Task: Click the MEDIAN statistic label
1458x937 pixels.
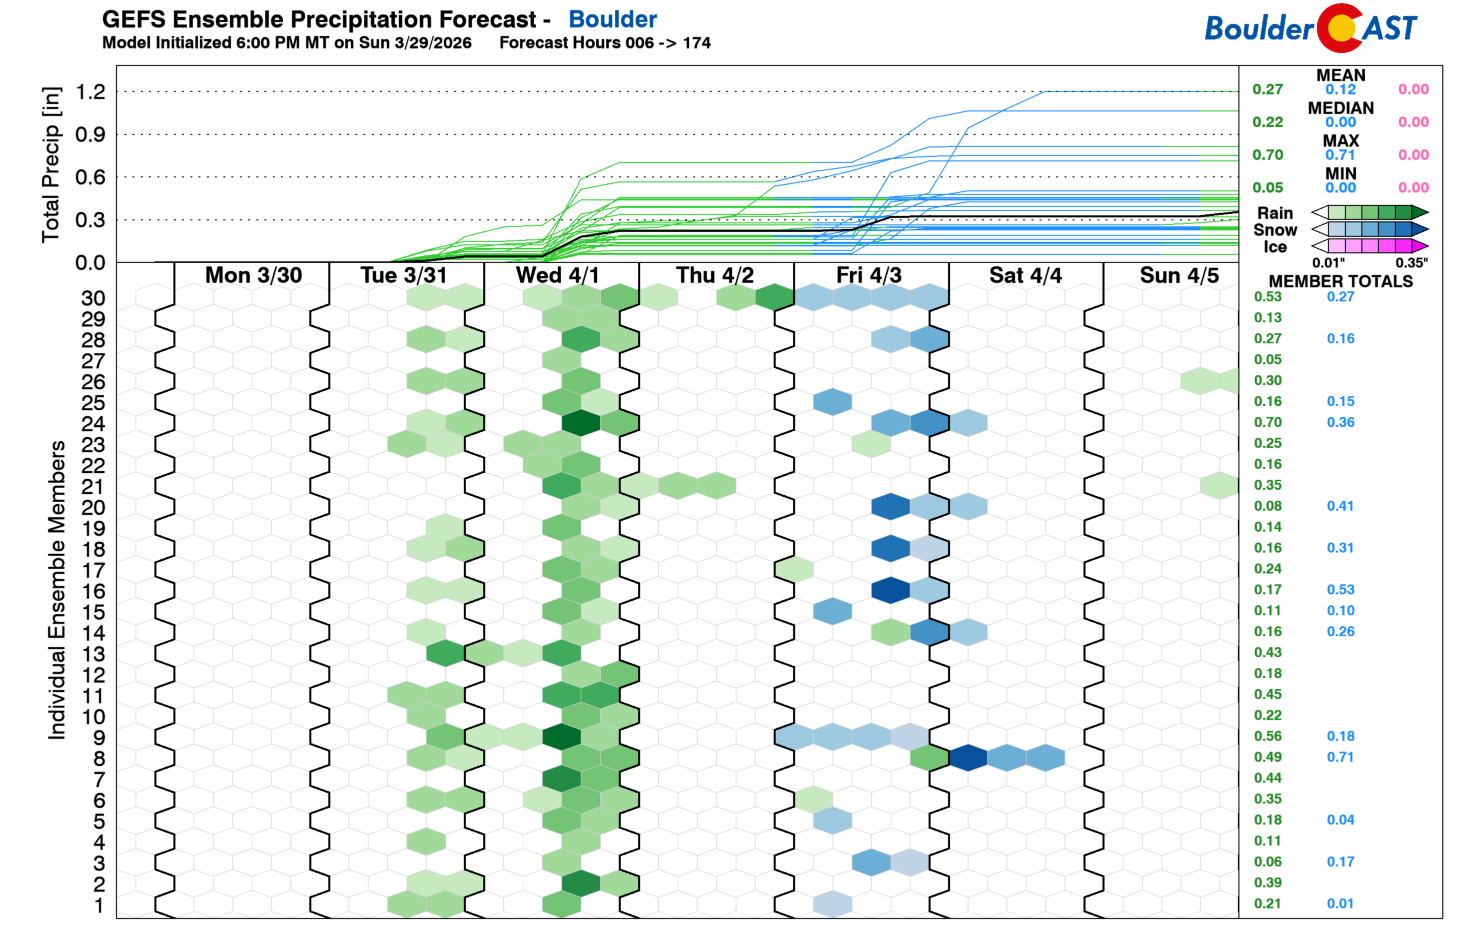Action: point(1340,108)
